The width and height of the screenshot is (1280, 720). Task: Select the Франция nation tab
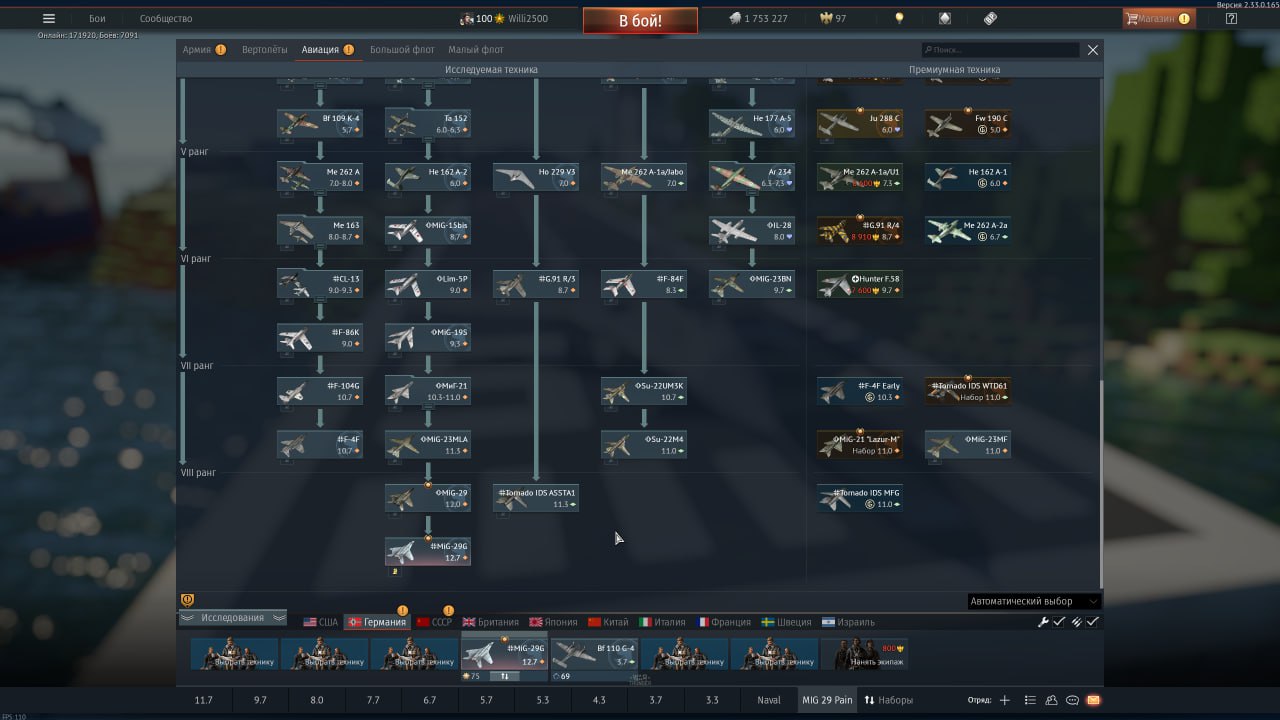click(x=723, y=622)
